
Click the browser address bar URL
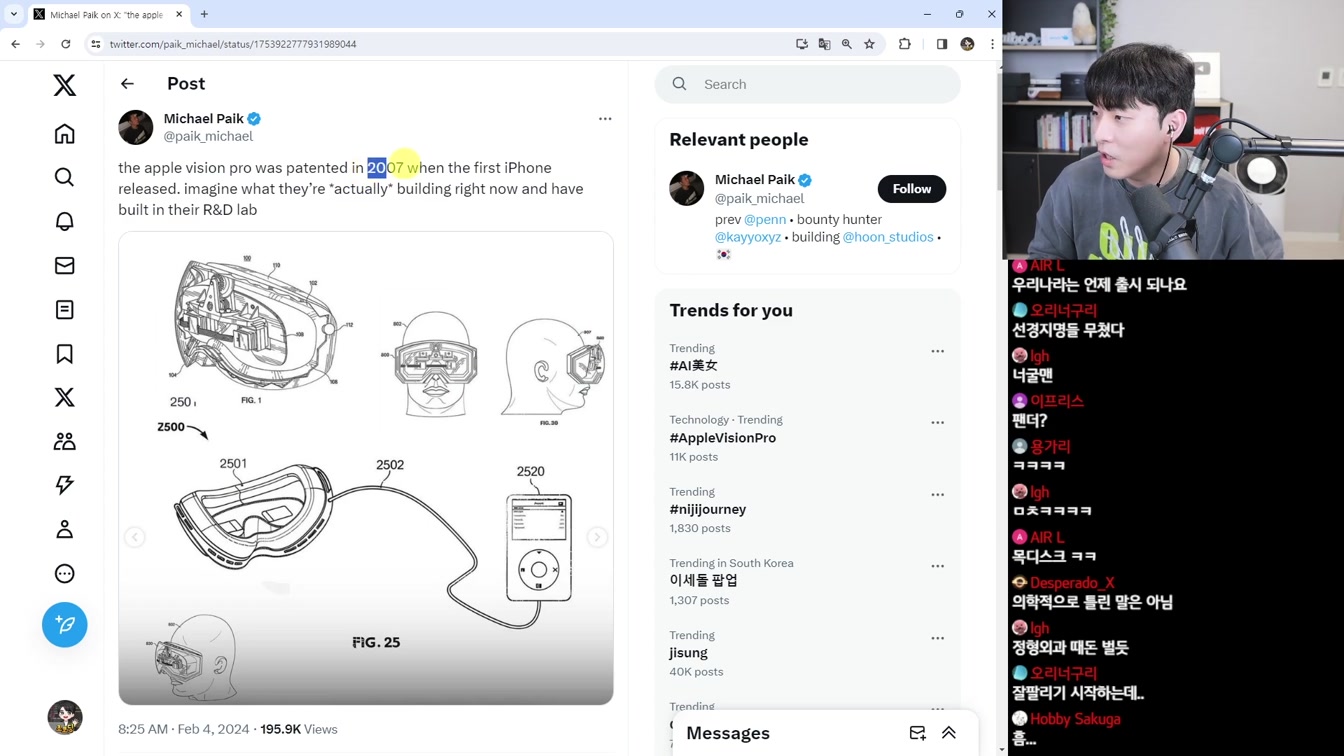pyautogui.click(x=233, y=44)
